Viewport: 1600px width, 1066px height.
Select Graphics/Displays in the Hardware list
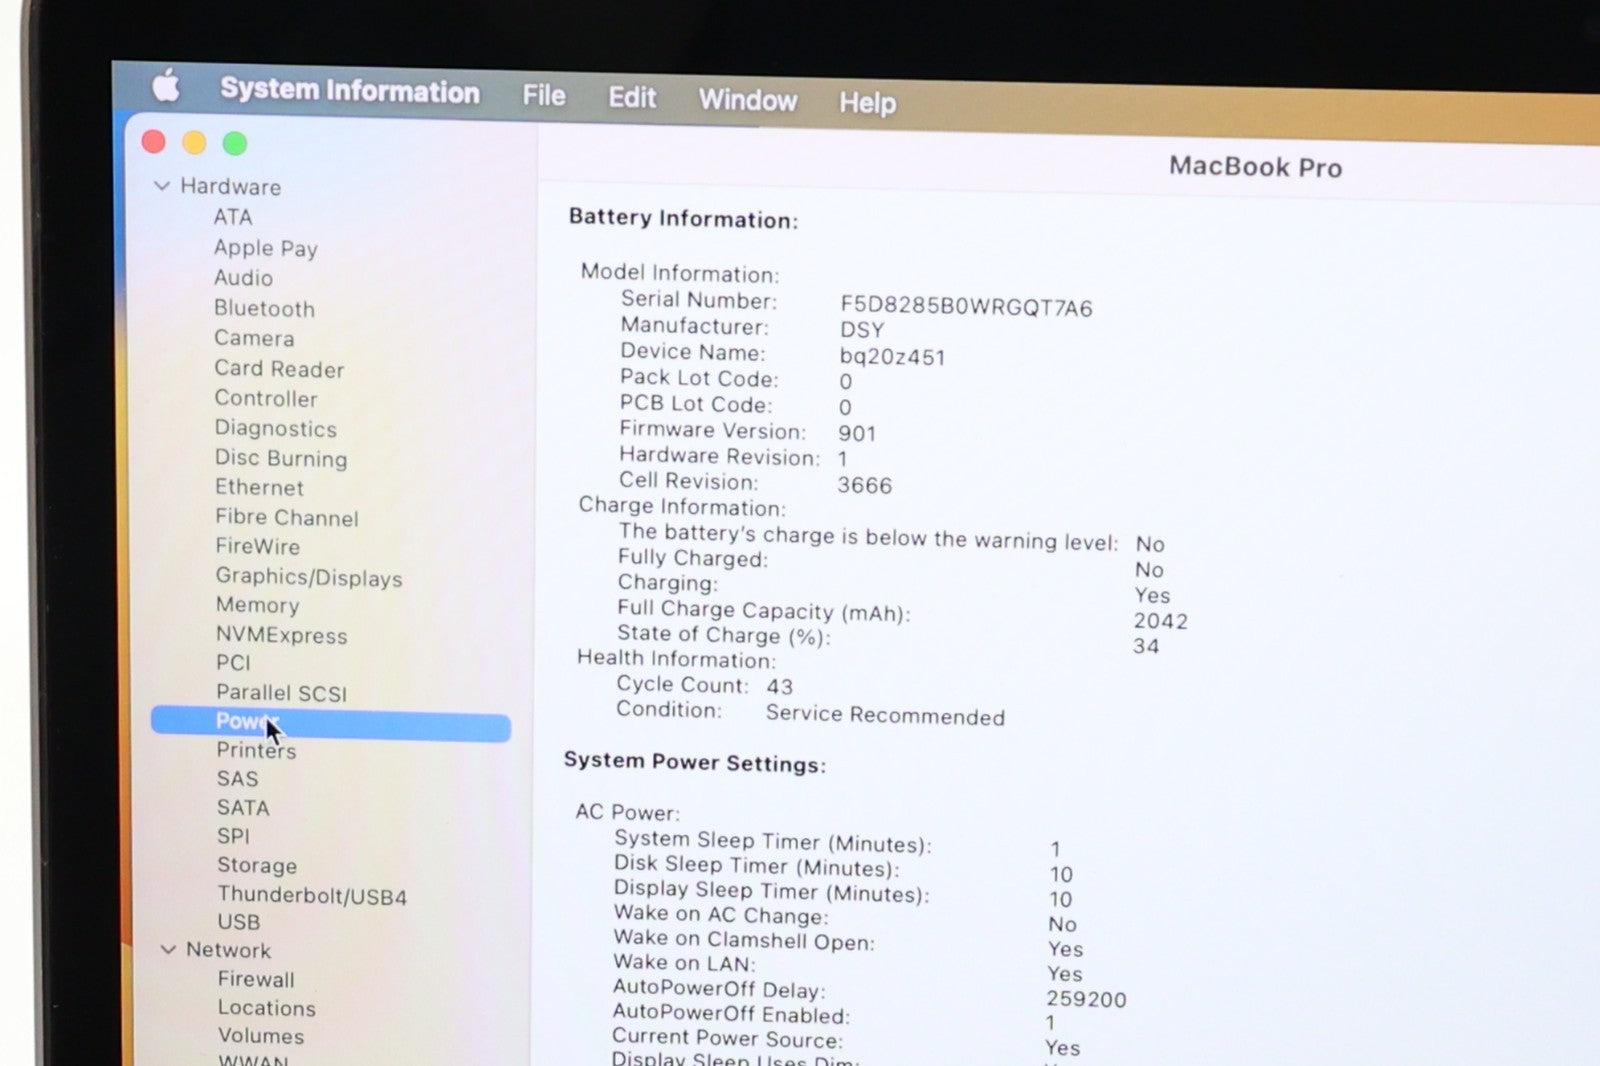pyautogui.click(x=308, y=577)
